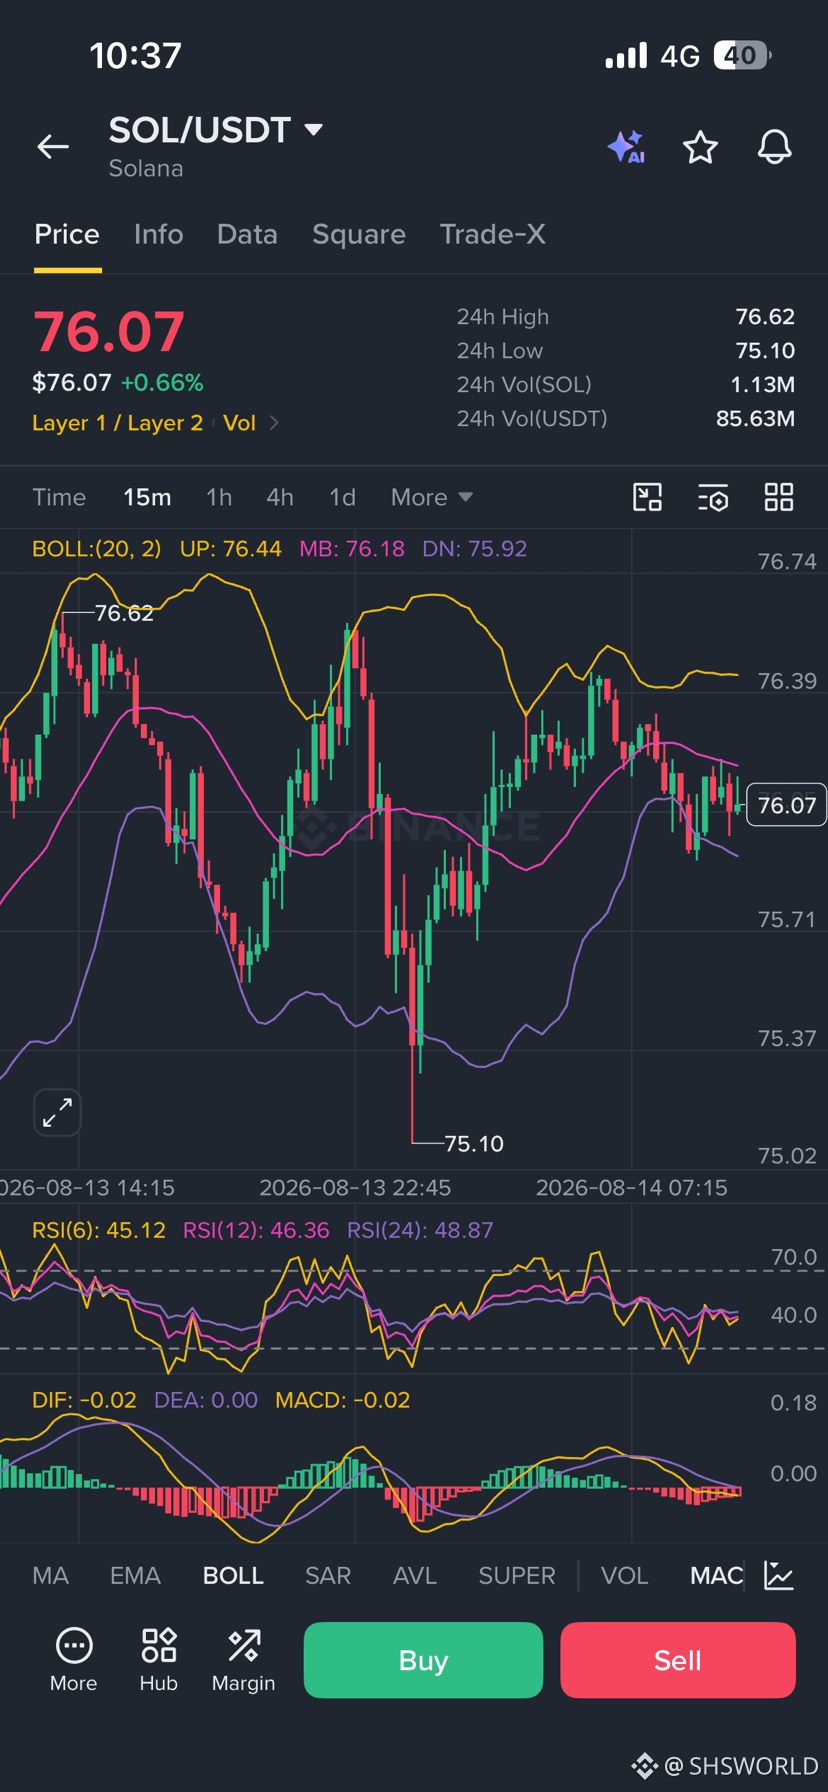
Task: Toggle the SAR indicator
Action: (328, 1576)
